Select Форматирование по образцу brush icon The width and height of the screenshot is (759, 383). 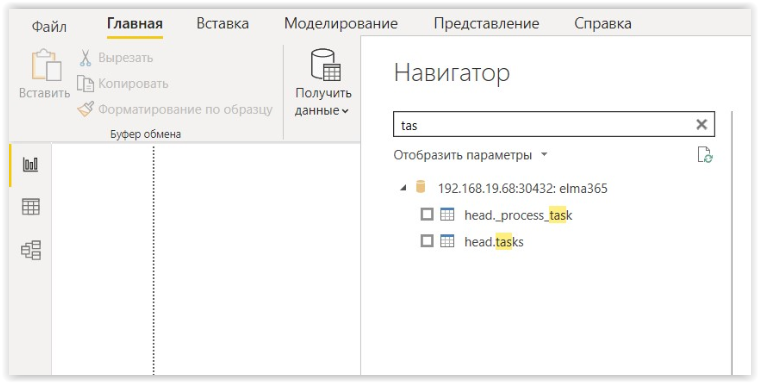point(86,109)
